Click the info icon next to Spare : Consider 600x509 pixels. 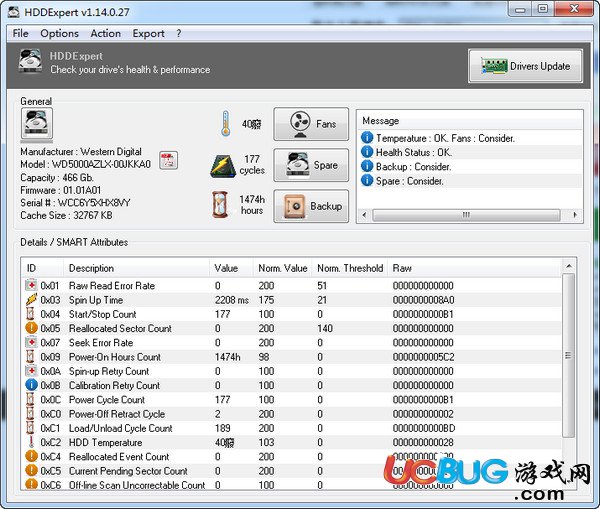(367, 180)
